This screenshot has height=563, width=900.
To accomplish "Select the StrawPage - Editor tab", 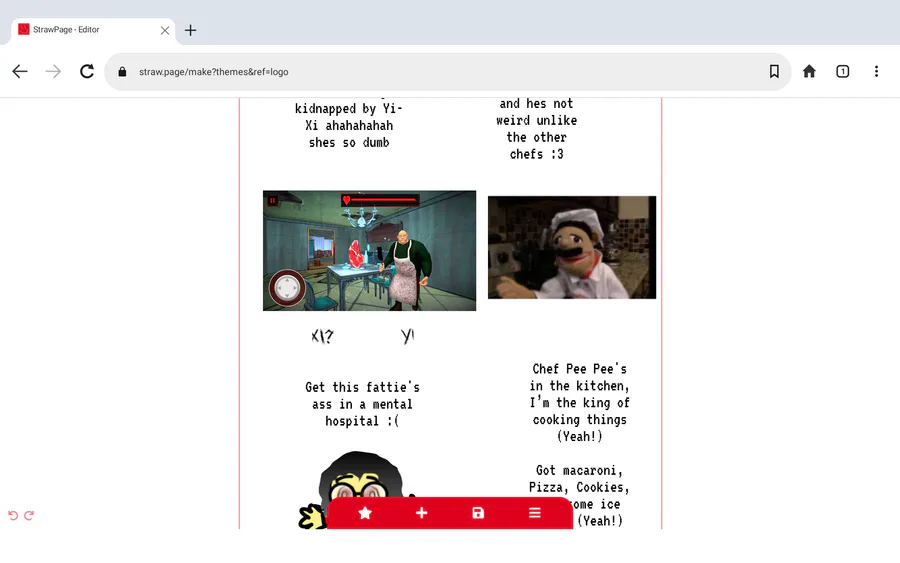I will pos(92,30).
